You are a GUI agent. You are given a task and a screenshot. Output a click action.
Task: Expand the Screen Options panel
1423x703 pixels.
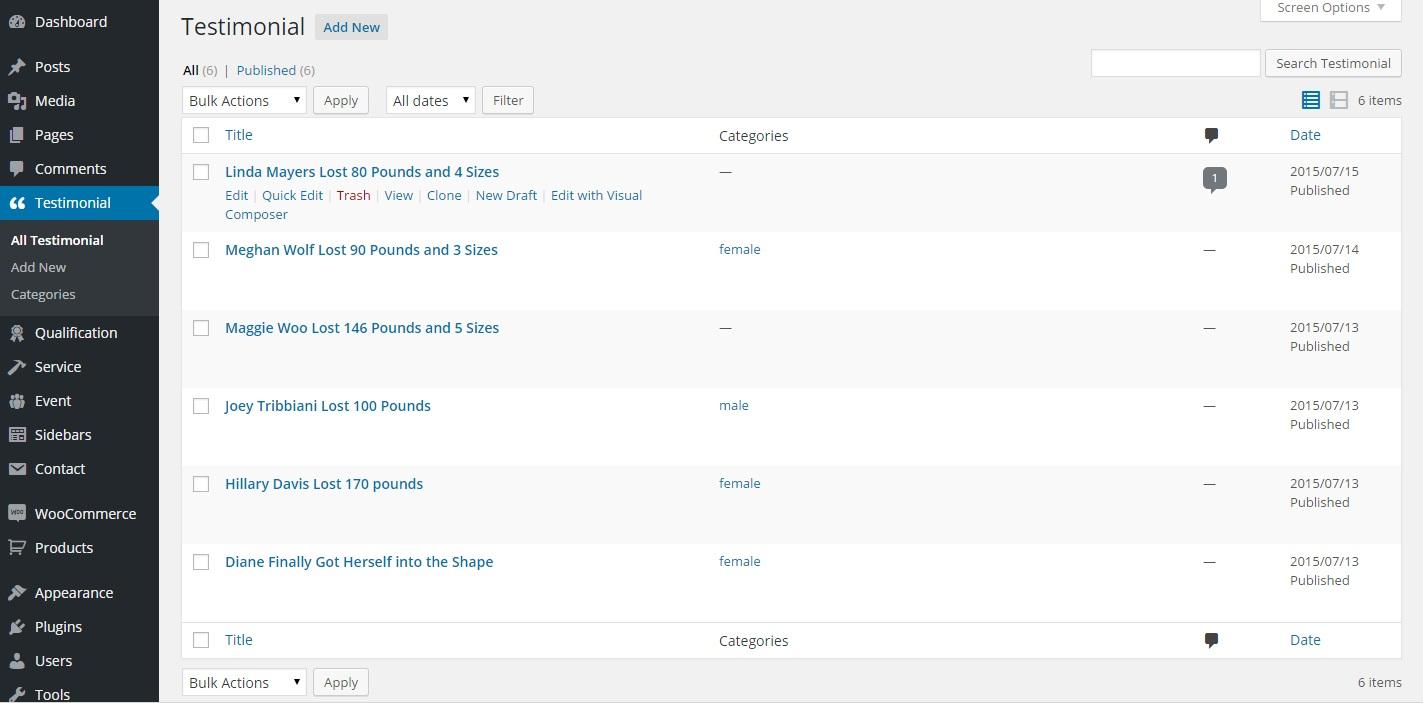[x=1329, y=8]
